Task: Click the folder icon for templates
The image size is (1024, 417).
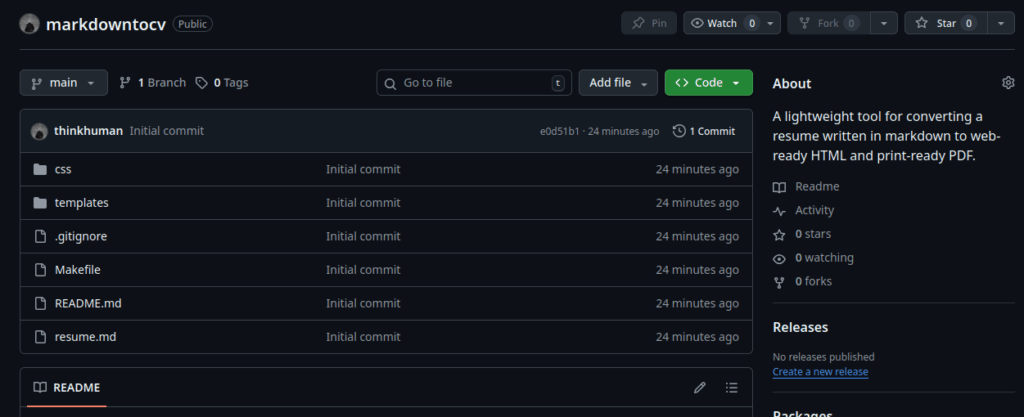Action: 40,203
